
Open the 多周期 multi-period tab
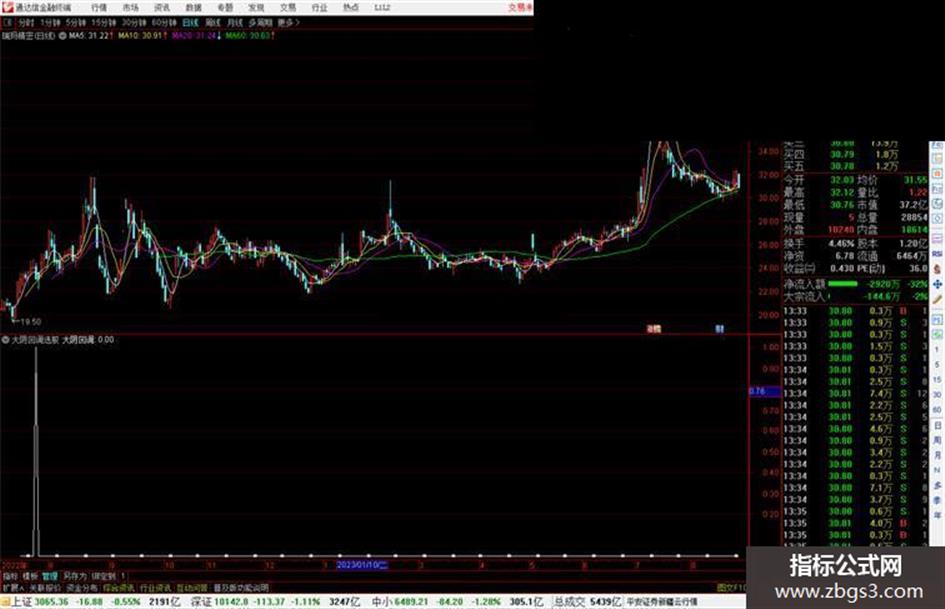click(x=260, y=22)
